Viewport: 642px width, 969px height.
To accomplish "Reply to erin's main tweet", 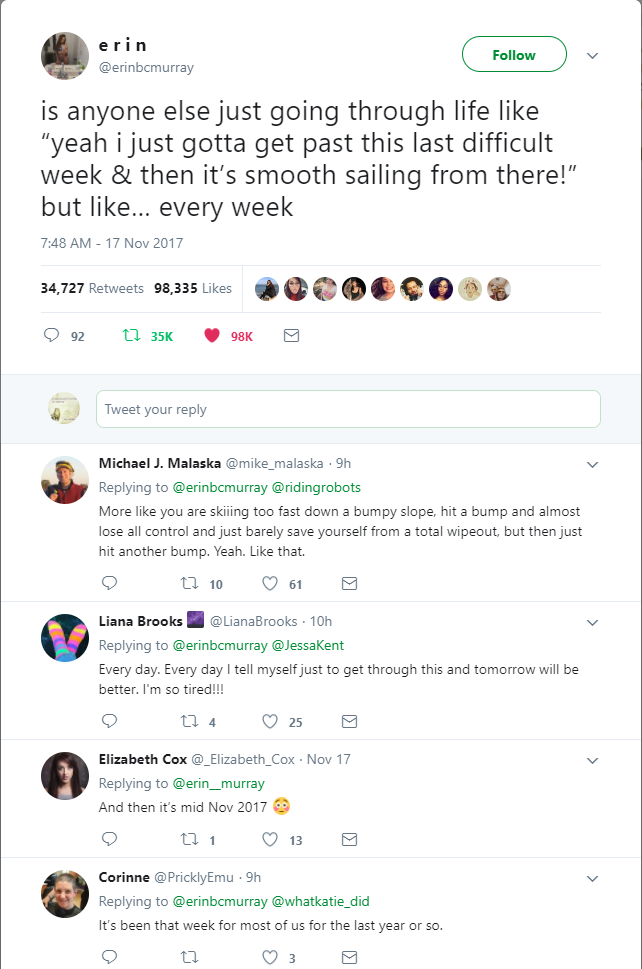I will pyautogui.click(x=52, y=336).
